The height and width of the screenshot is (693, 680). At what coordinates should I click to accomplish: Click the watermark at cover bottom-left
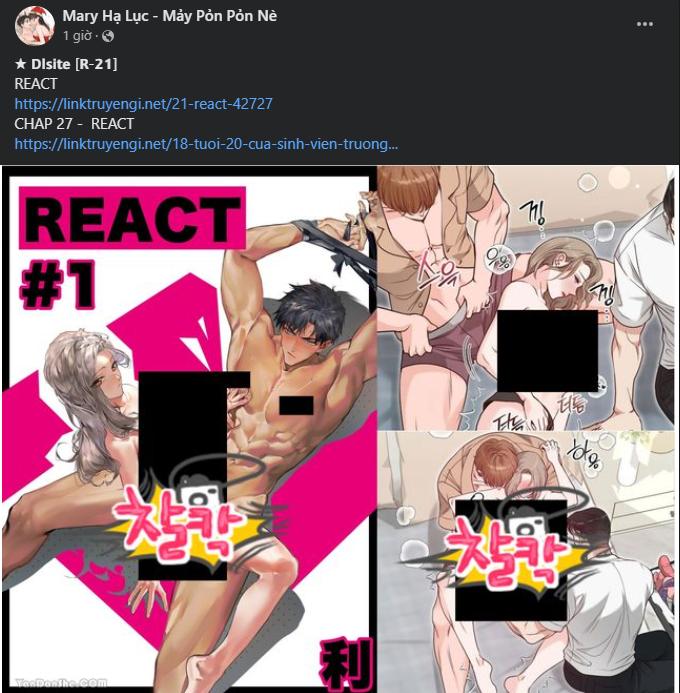pos(61,683)
